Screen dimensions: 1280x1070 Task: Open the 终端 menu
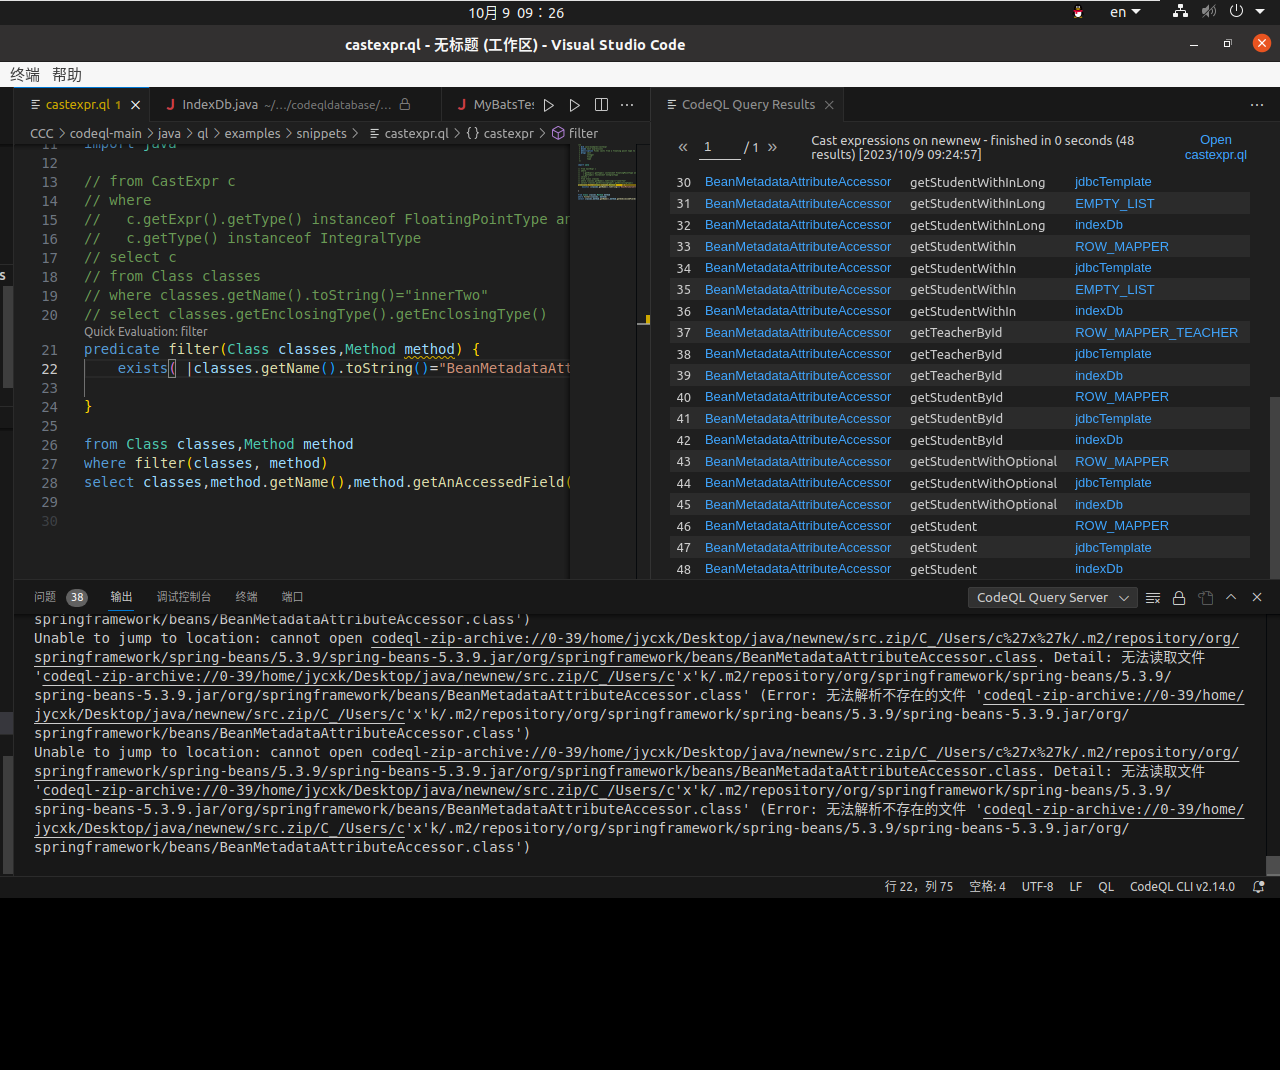point(25,75)
